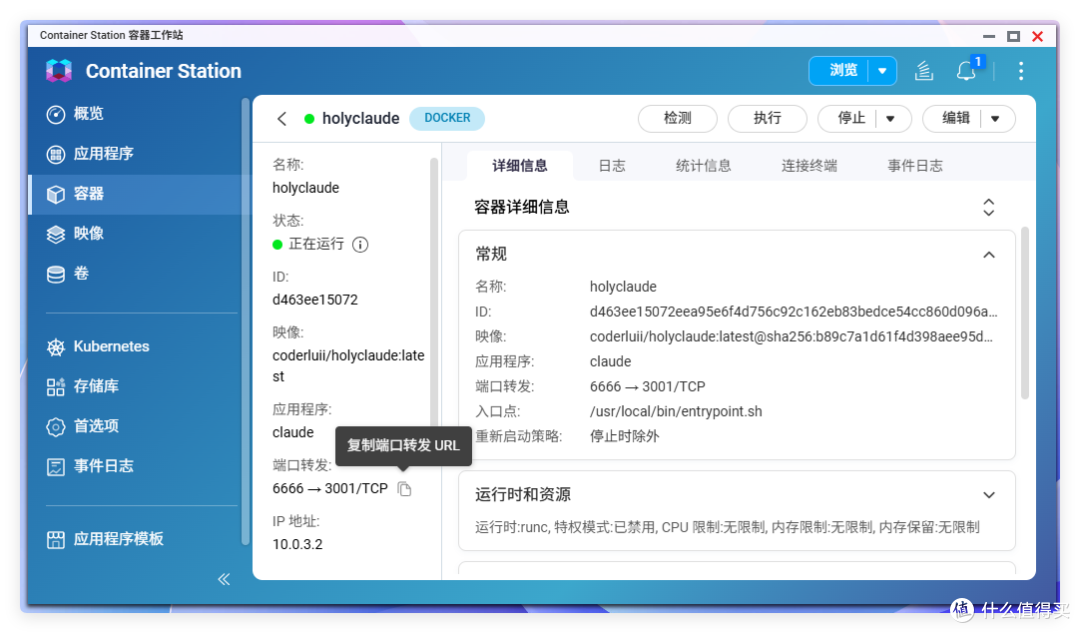Image resolution: width=1080 pixels, height=633 pixels.
Task: Click the 容器 cube icon
Action: [x=56, y=194]
